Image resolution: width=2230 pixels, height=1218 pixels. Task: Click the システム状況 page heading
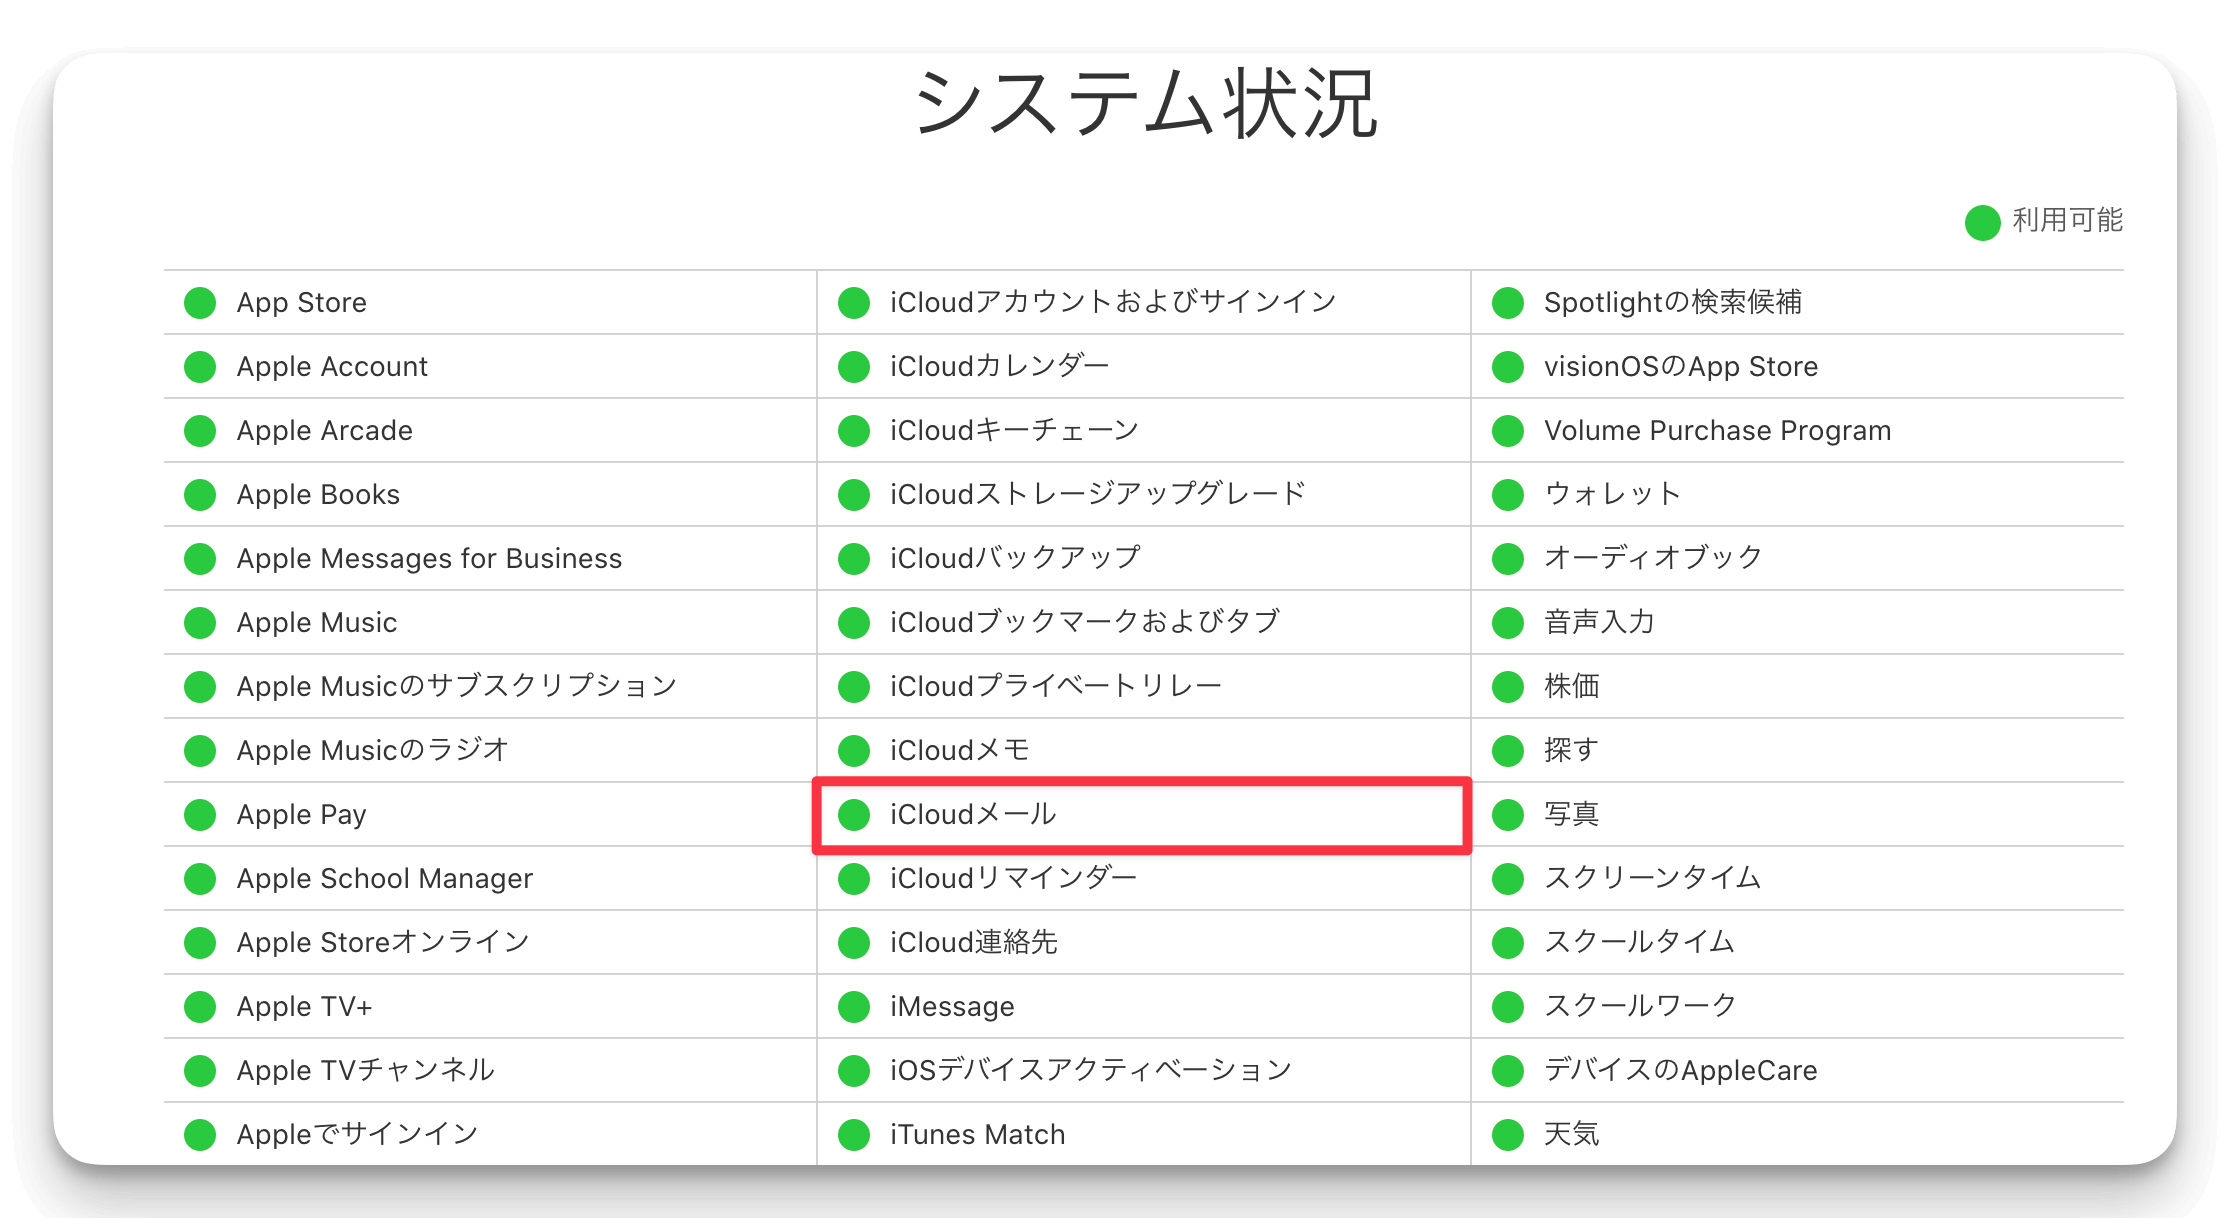1146,104
